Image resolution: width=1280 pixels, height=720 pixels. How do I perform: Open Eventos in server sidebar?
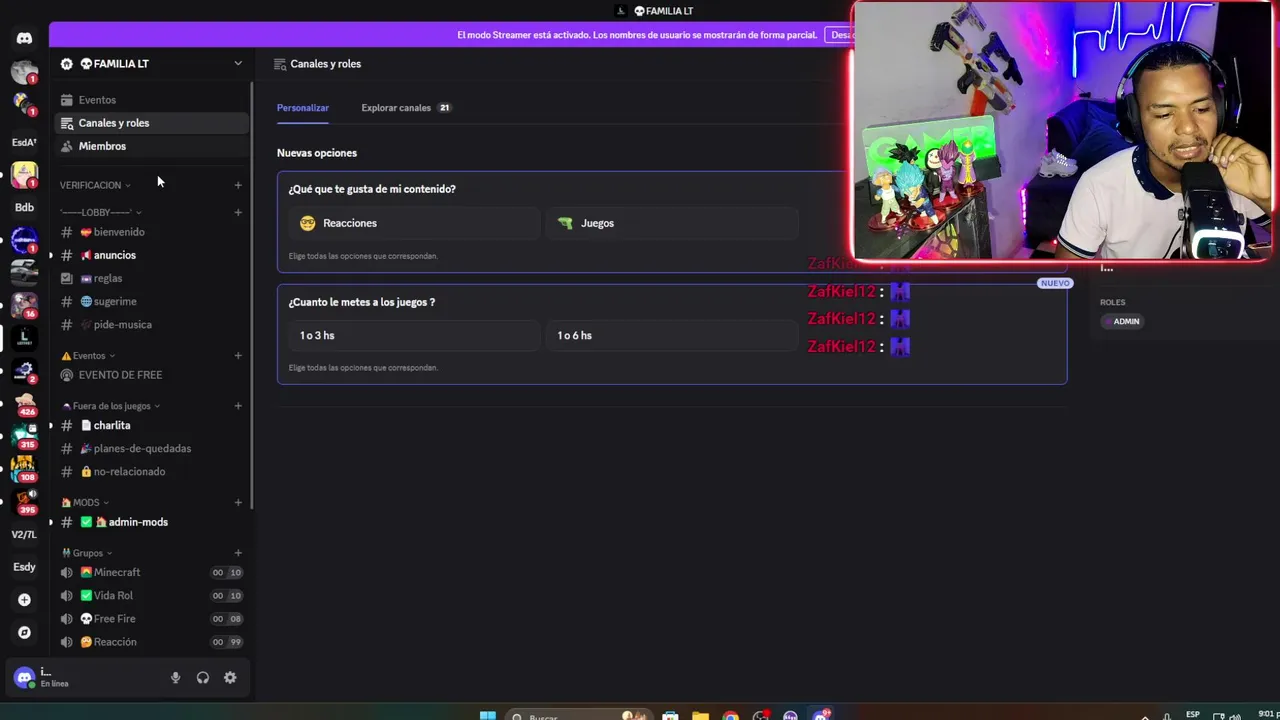click(x=150, y=100)
